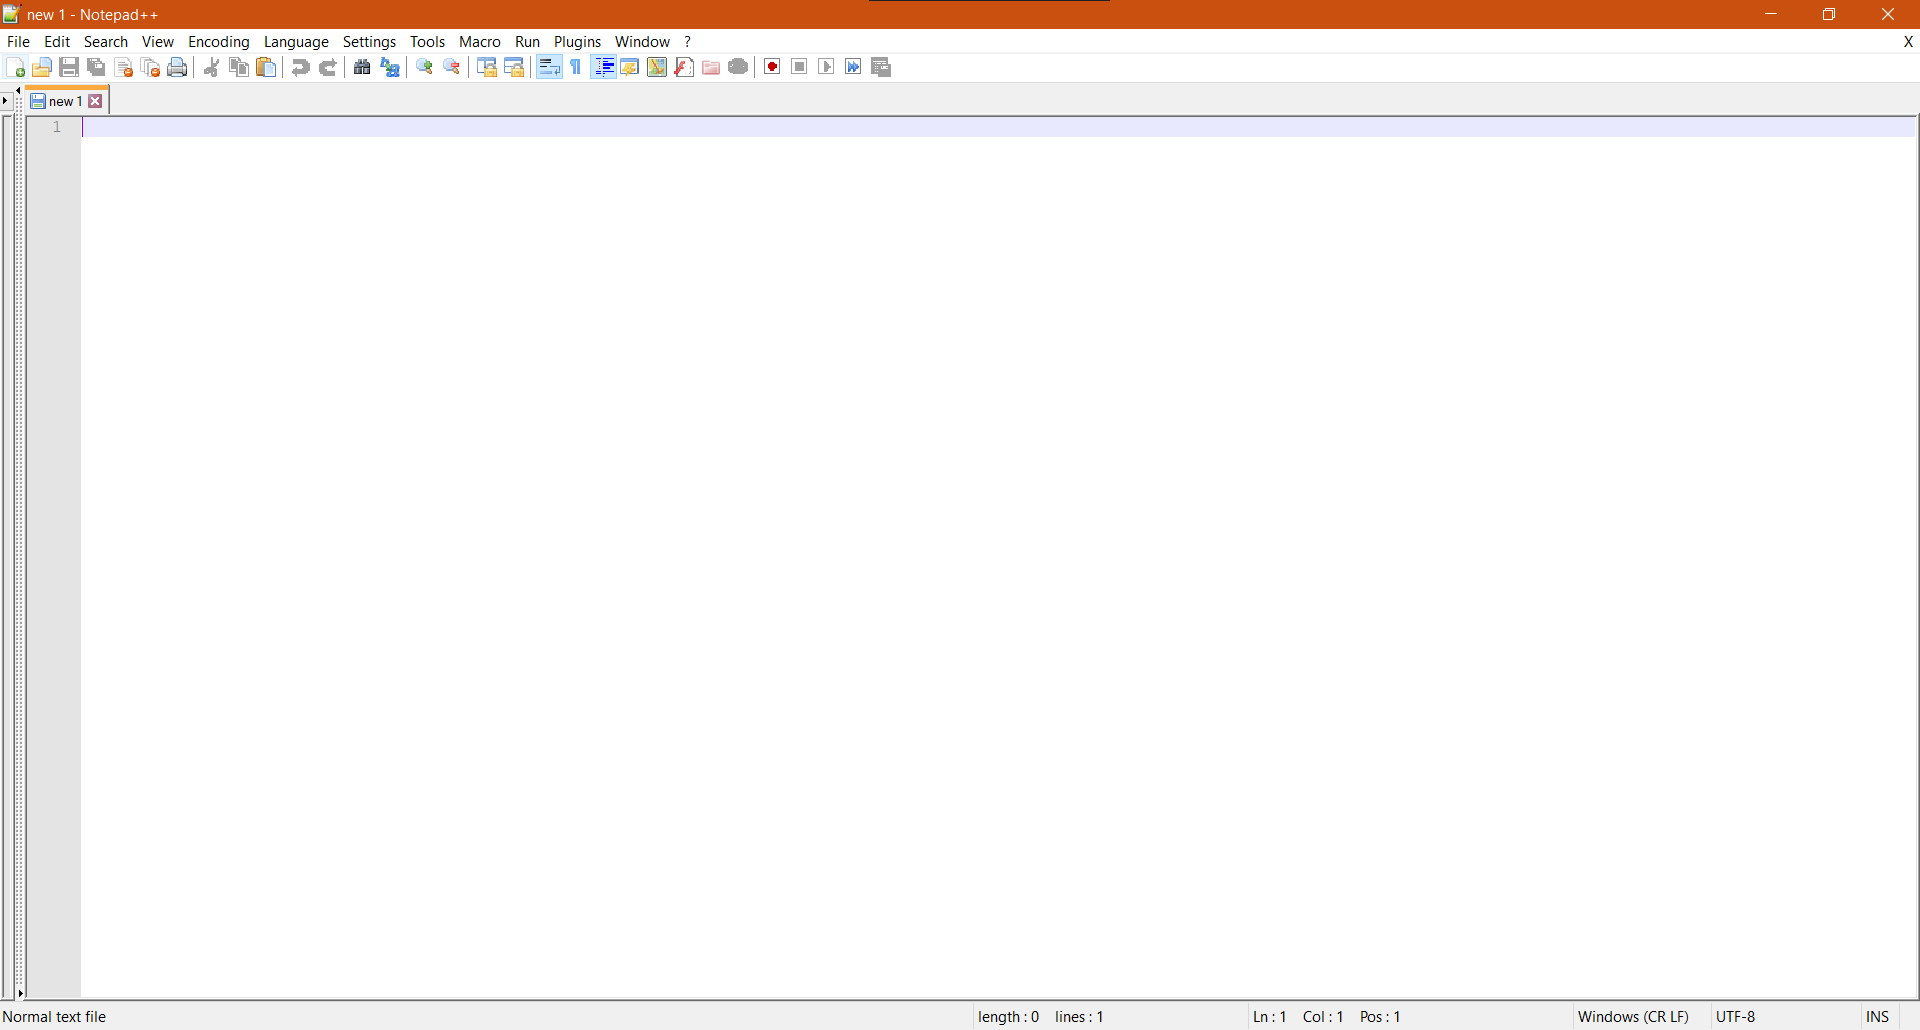Open Find with the binoculars icon
1920x1030 pixels.
362,67
